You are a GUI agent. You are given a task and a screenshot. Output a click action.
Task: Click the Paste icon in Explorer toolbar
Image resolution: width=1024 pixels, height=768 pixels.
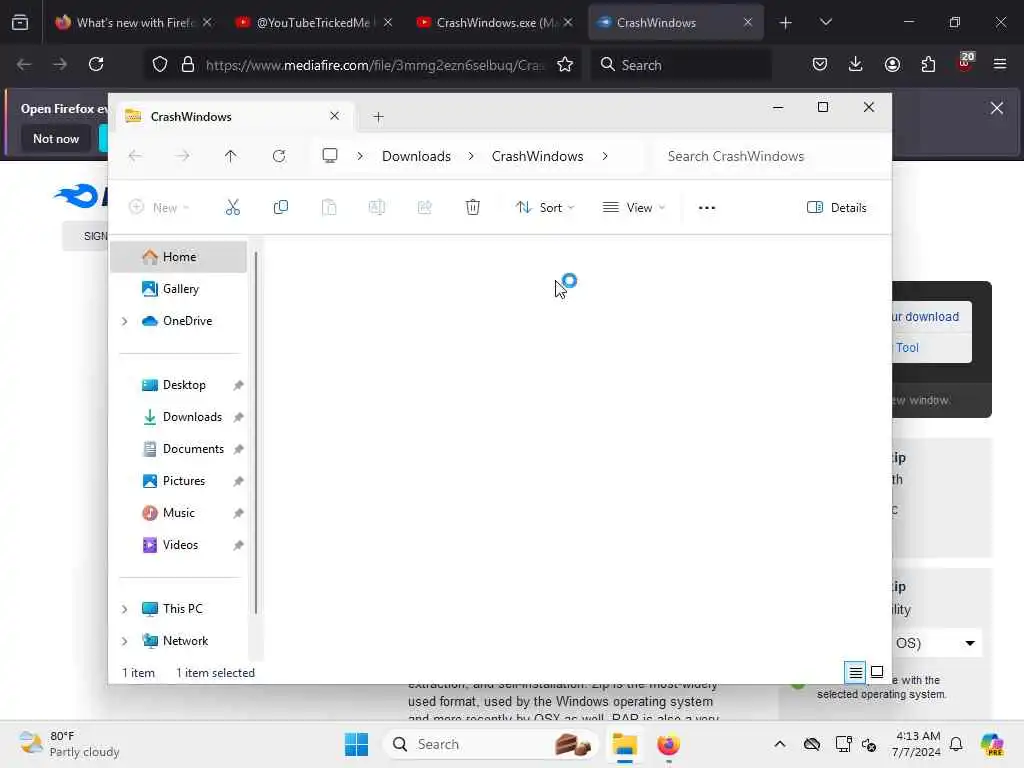click(x=329, y=208)
